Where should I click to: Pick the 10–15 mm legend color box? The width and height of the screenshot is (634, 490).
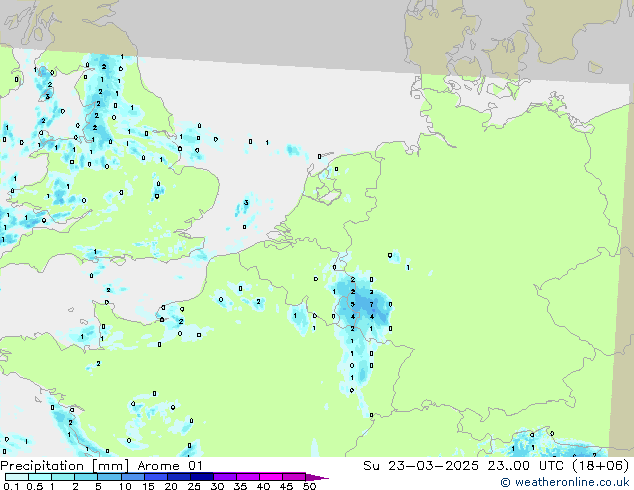[x=132, y=477]
